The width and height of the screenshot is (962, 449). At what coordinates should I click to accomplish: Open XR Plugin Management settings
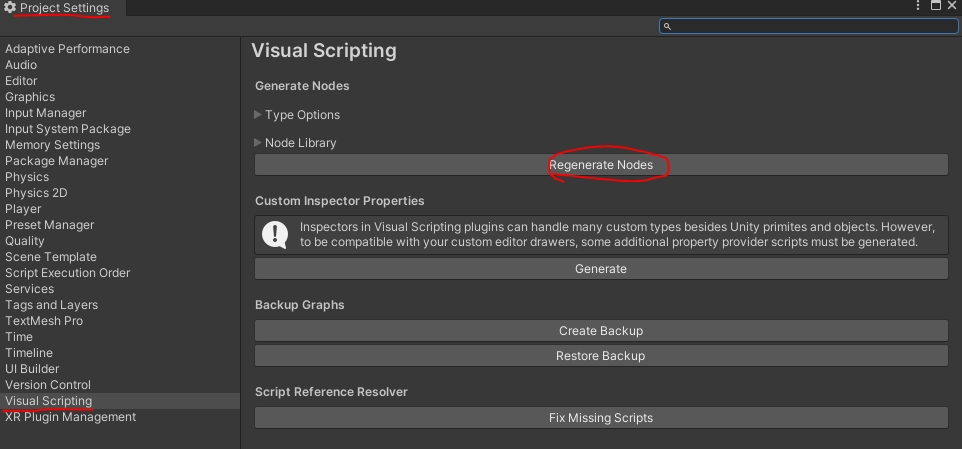[71, 417]
